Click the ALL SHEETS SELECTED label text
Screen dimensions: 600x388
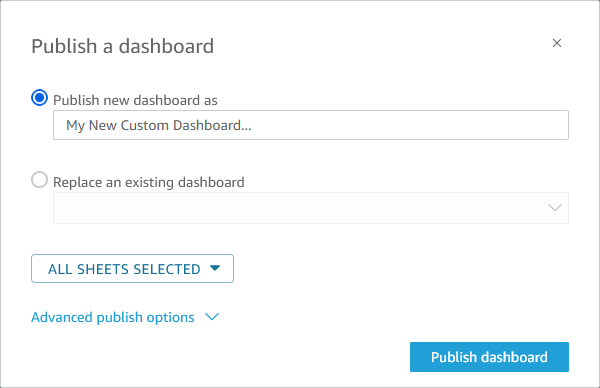coord(124,269)
